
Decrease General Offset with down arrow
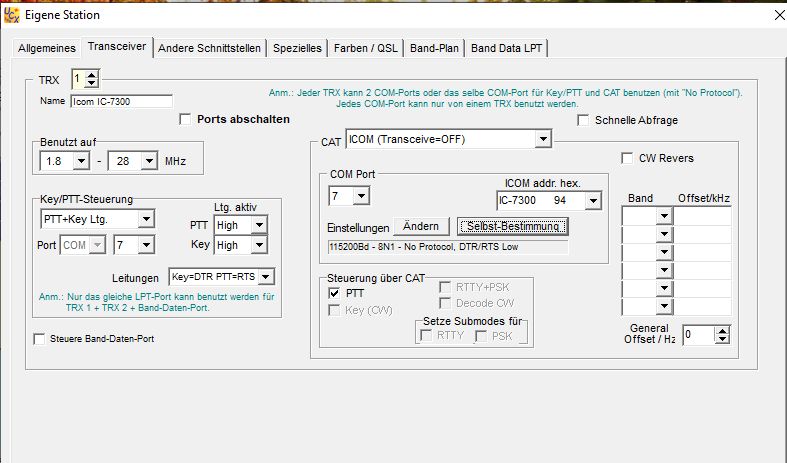coord(722,339)
